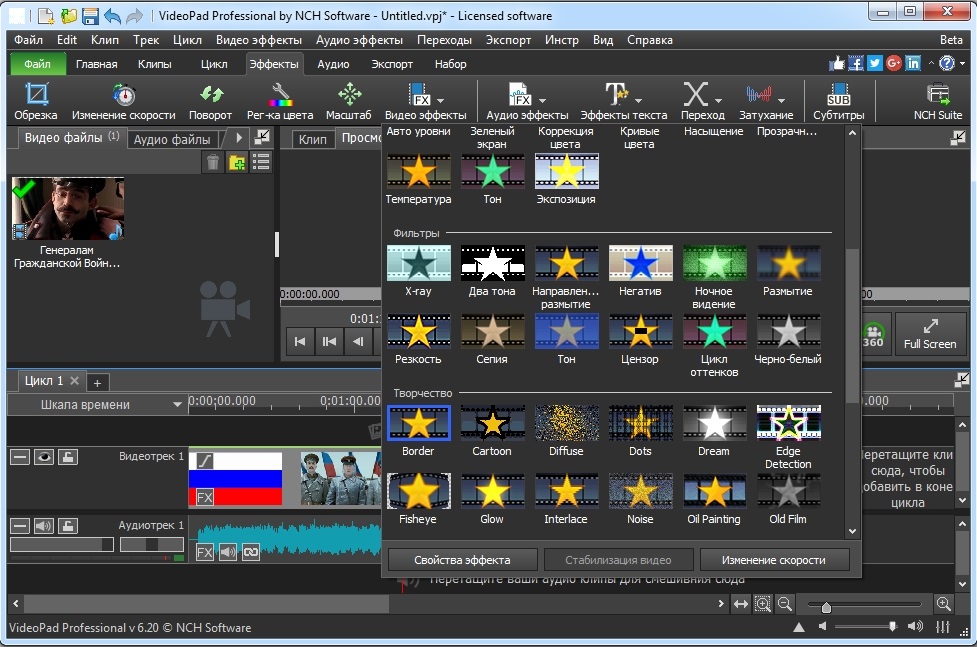Select the Обрезка (crop) tool icon

click(x=34, y=97)
